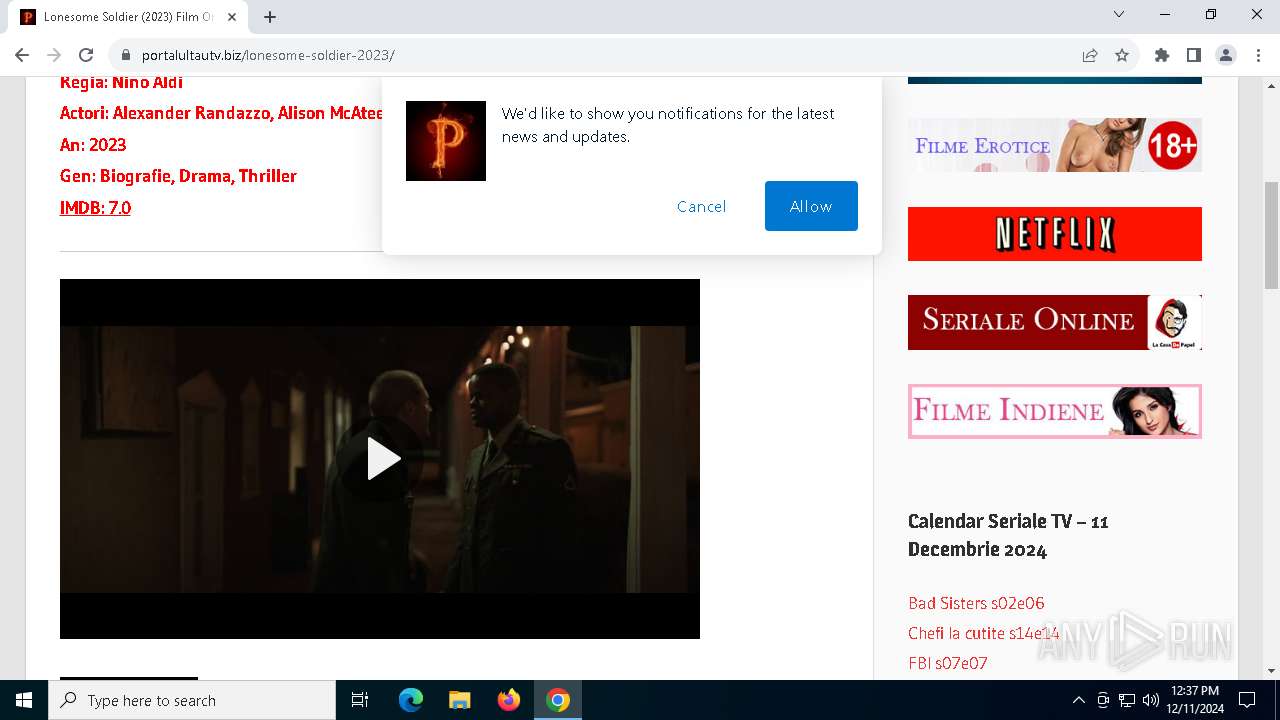This screenshot has height=720, width=1280.
Task: Open FBI s07e07 link
Action: coord(948,663)
